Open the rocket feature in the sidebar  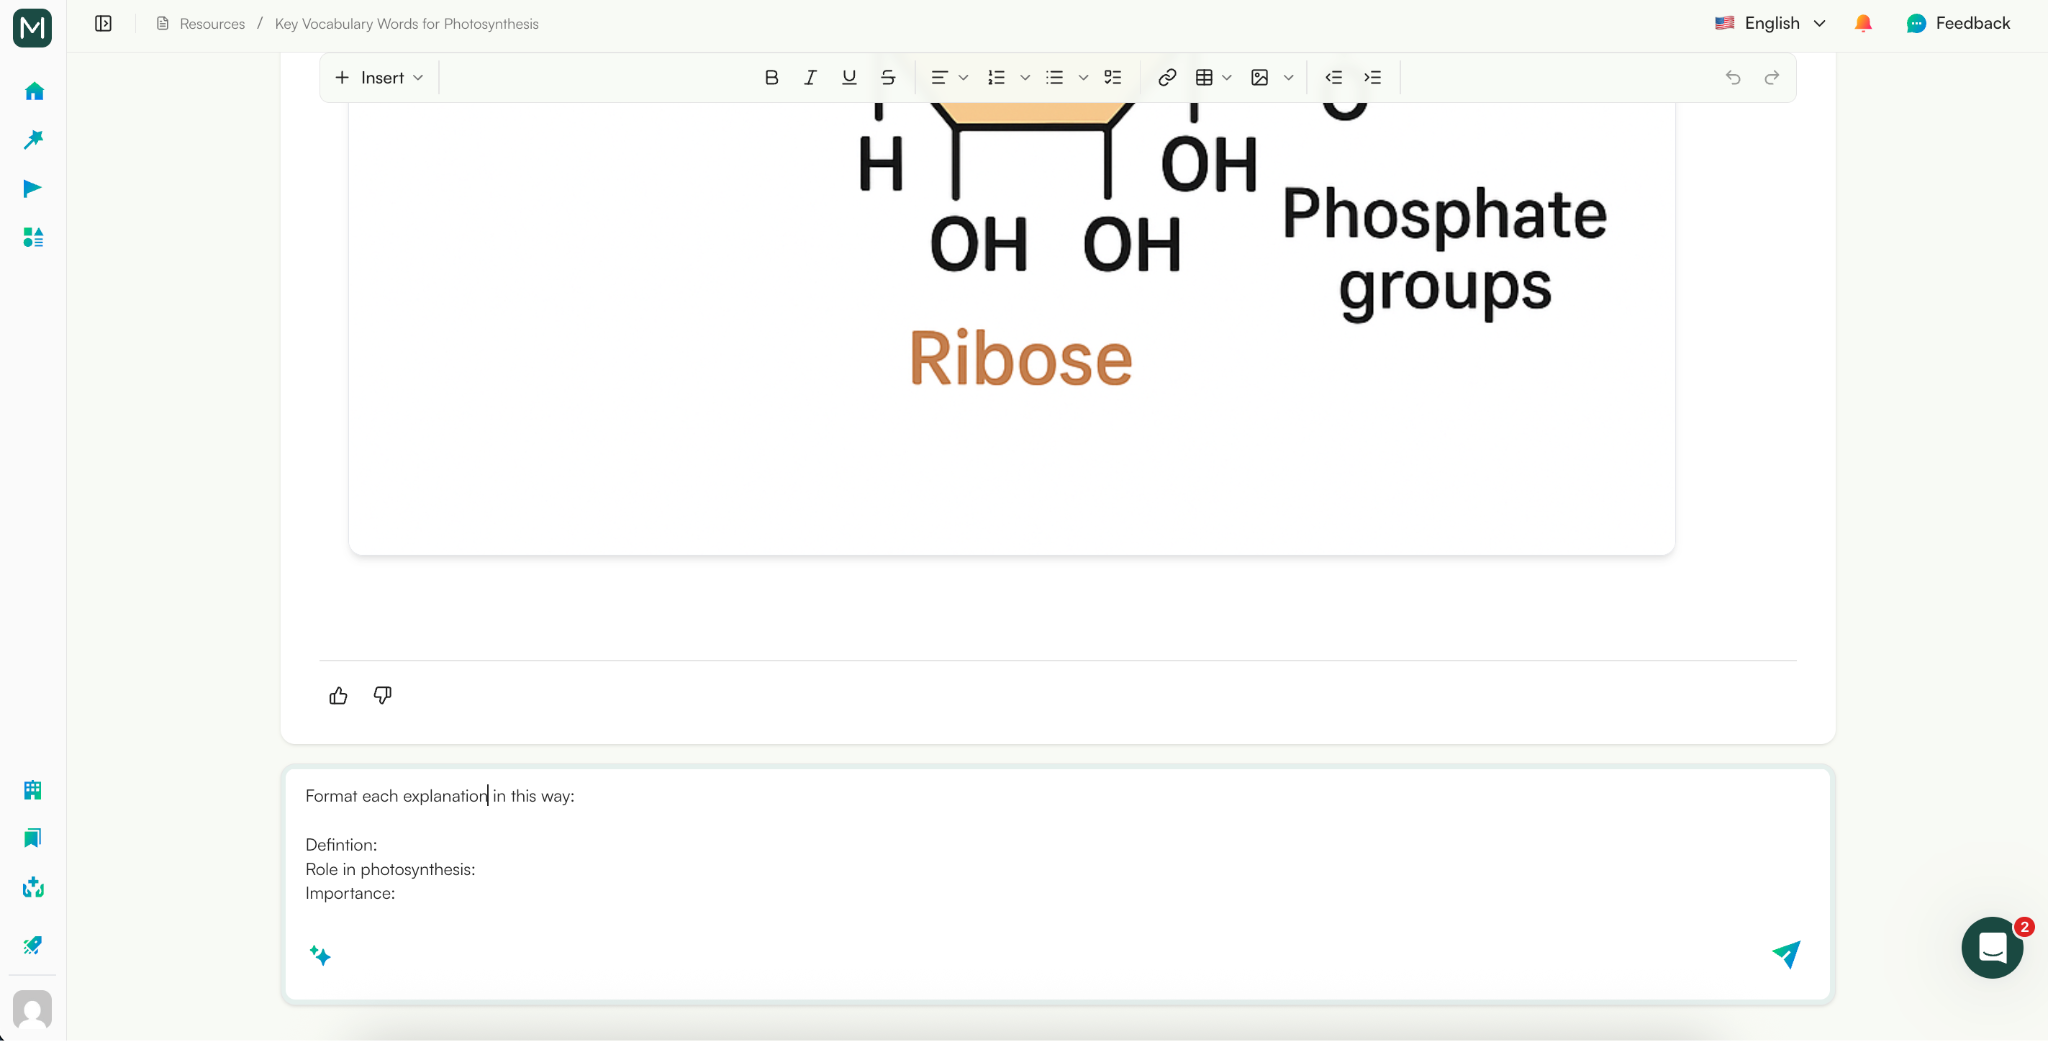point(33,944)
